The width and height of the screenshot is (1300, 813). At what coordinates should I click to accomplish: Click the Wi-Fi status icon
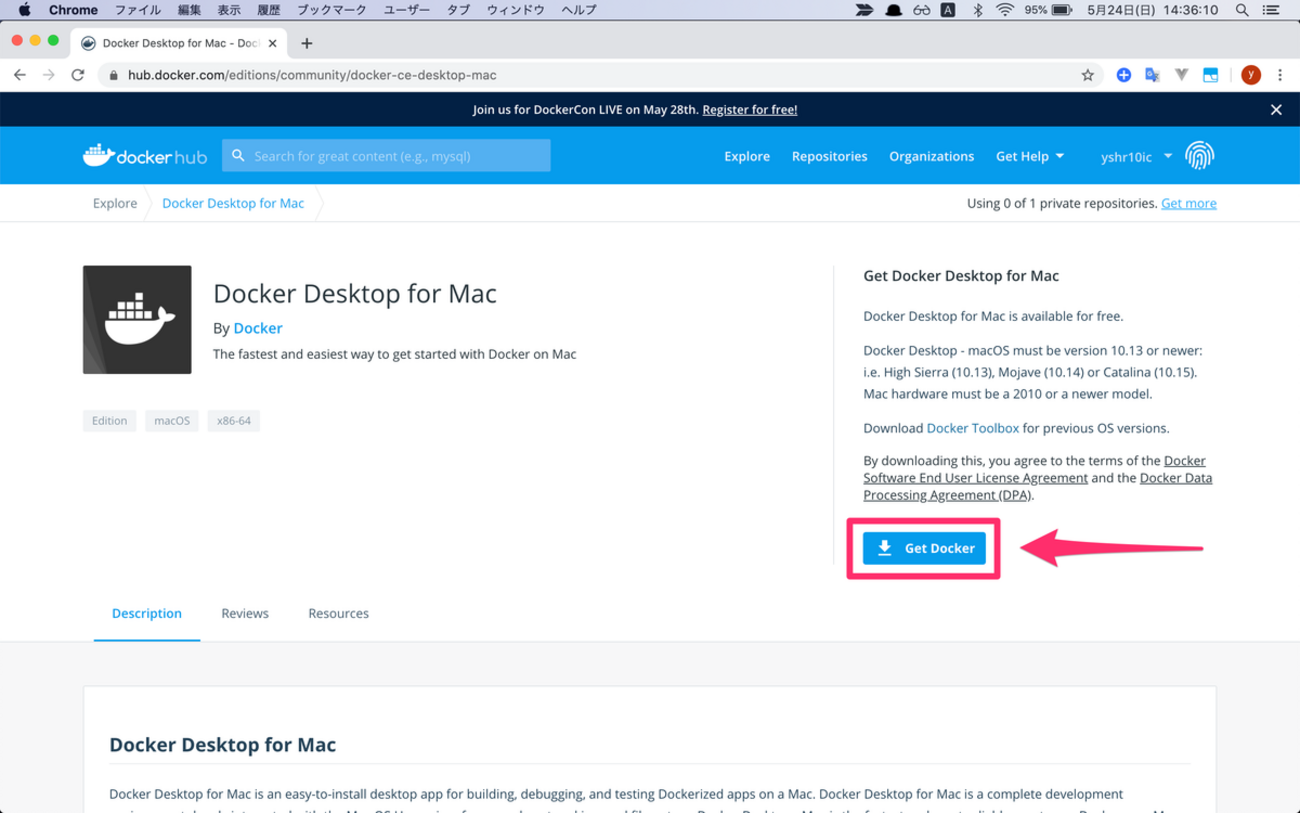click(1005, 10)
